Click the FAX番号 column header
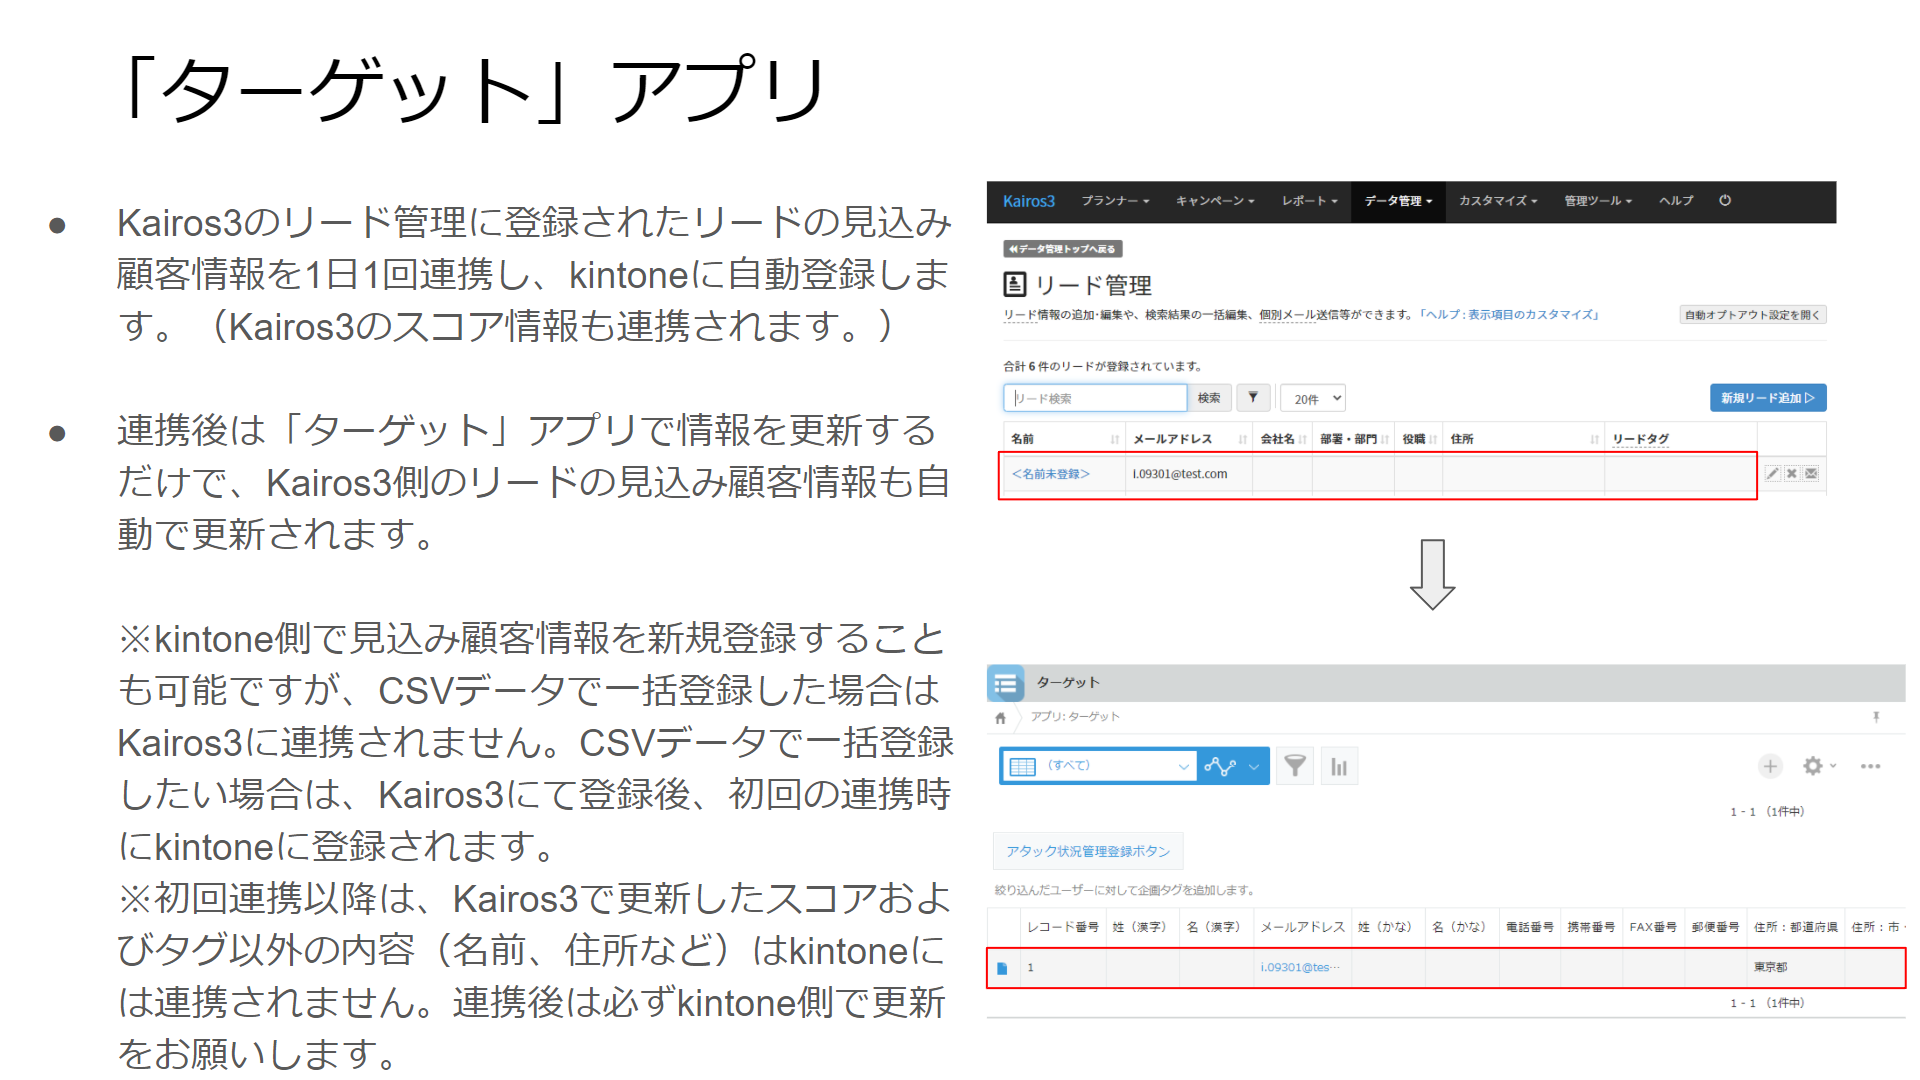Viewport: 1920px width, 1080px height. coord(1653,927)
